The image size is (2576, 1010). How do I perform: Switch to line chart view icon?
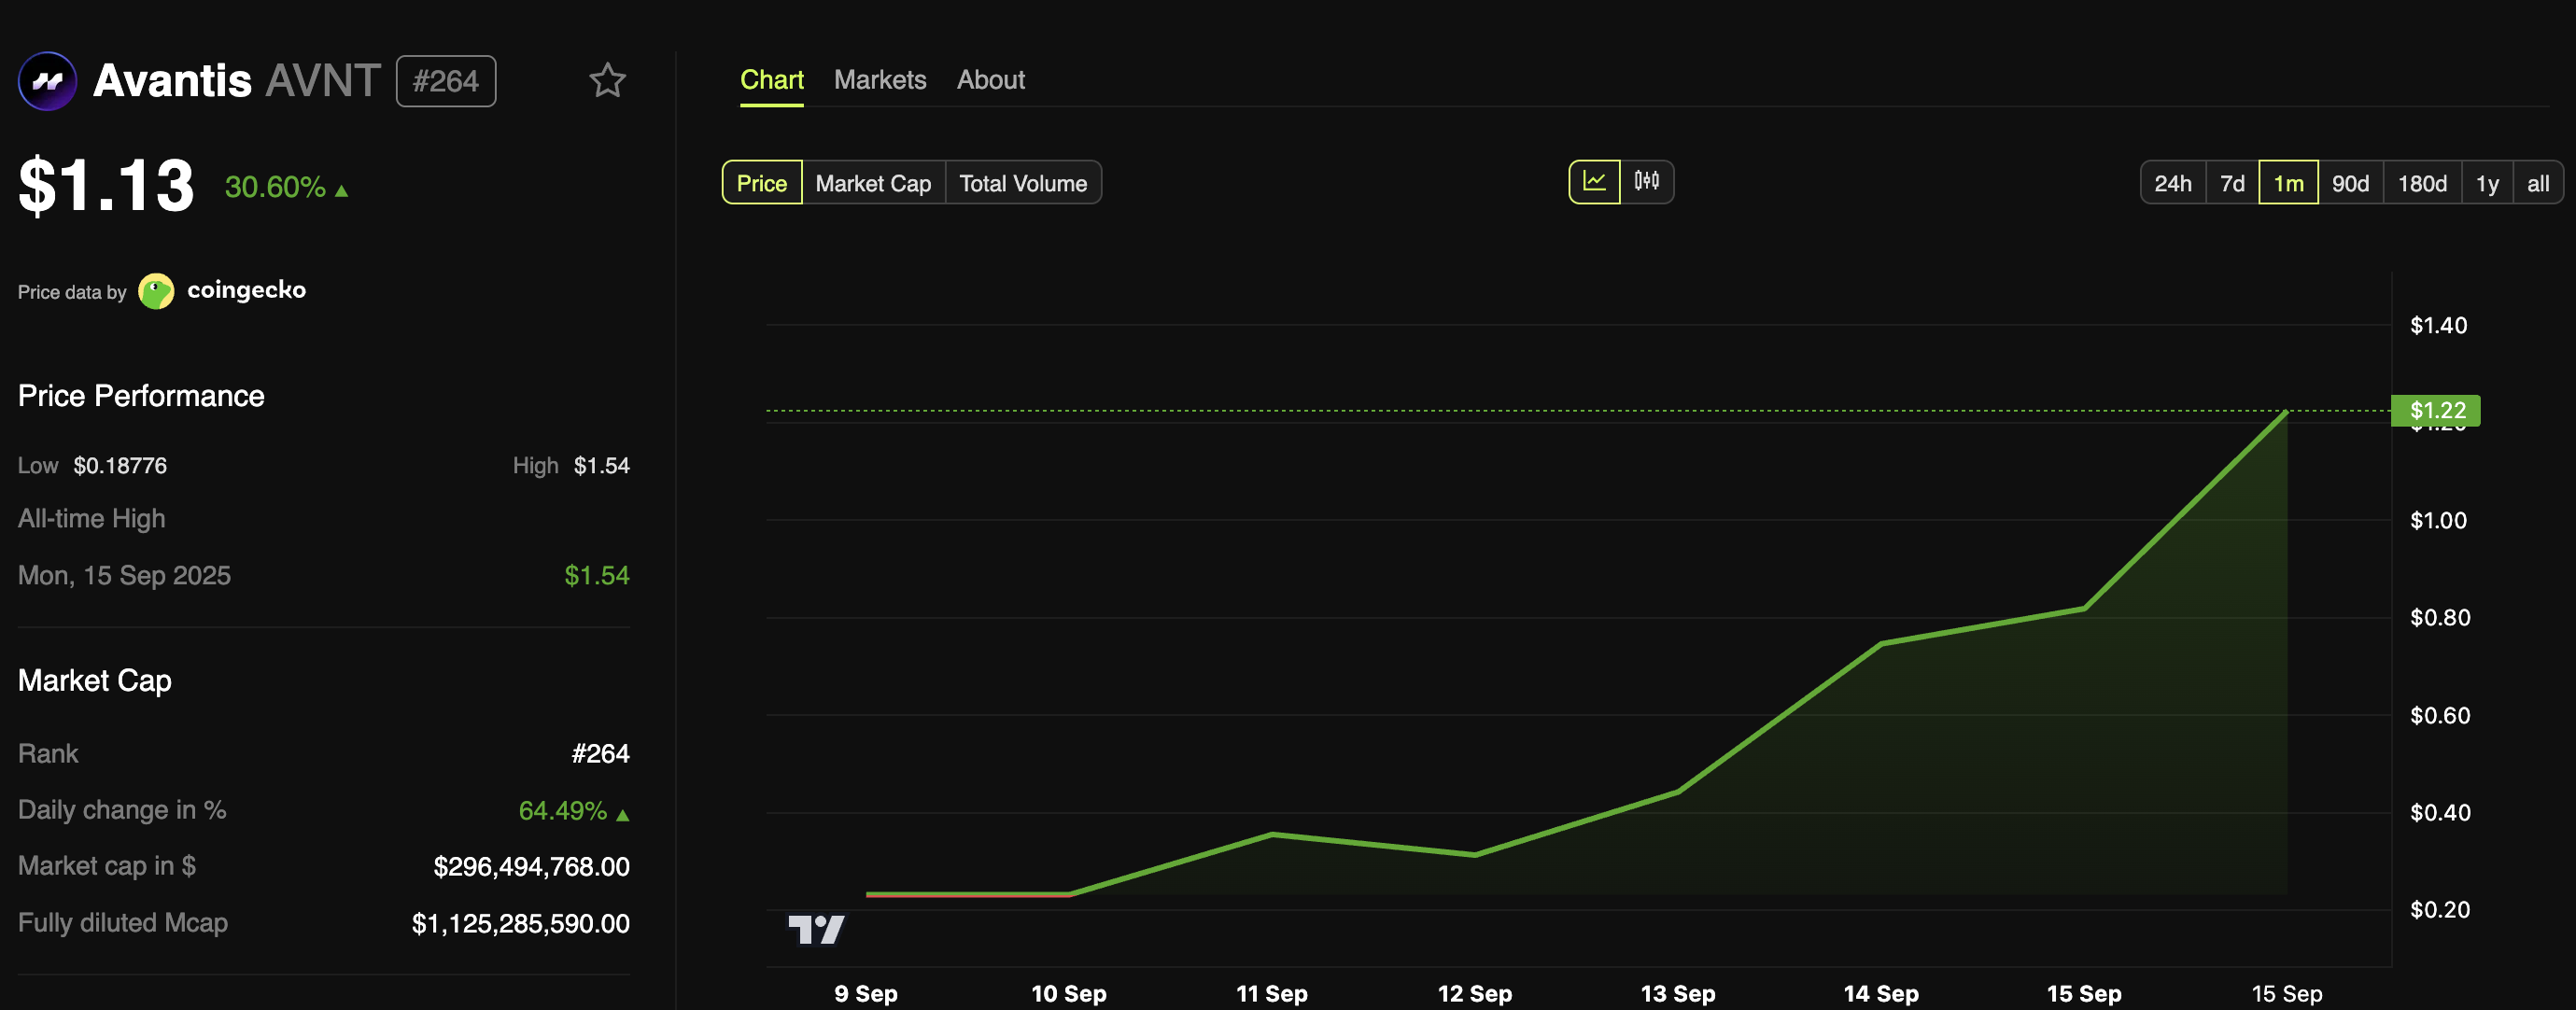point(1594,182)
